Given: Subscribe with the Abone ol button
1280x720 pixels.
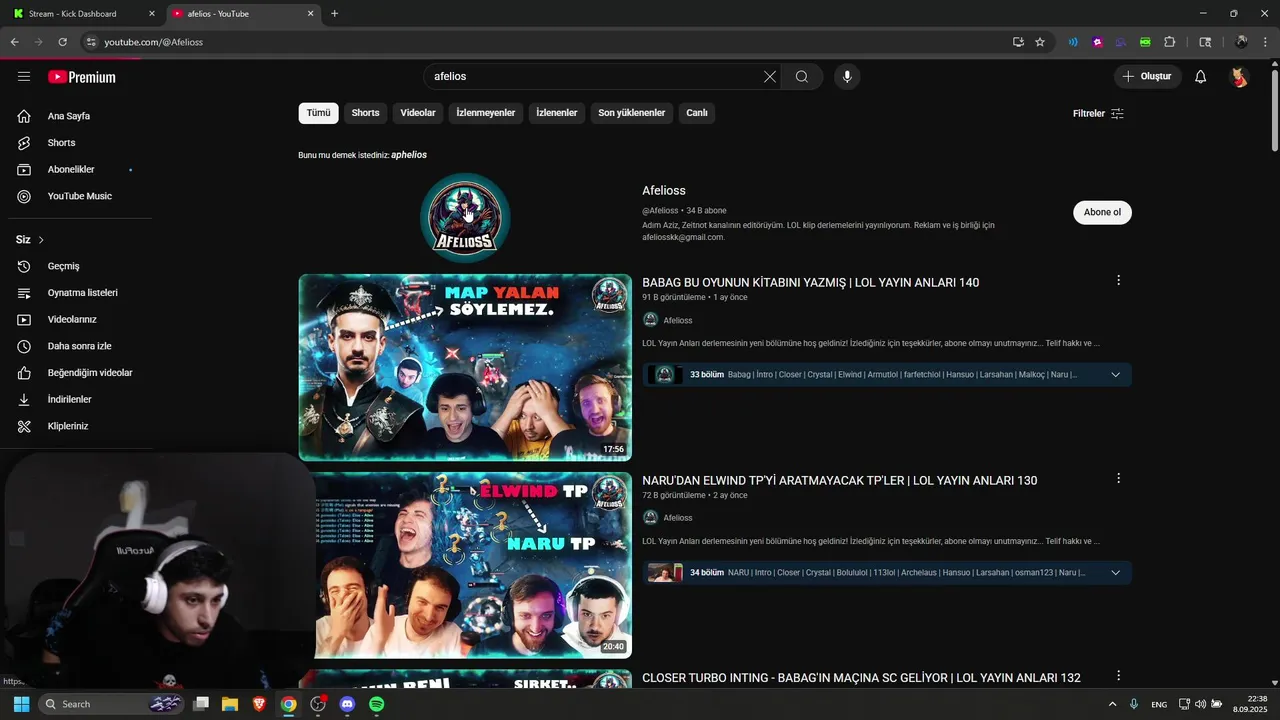Looking at the screenshot, I should [1102, 212].
